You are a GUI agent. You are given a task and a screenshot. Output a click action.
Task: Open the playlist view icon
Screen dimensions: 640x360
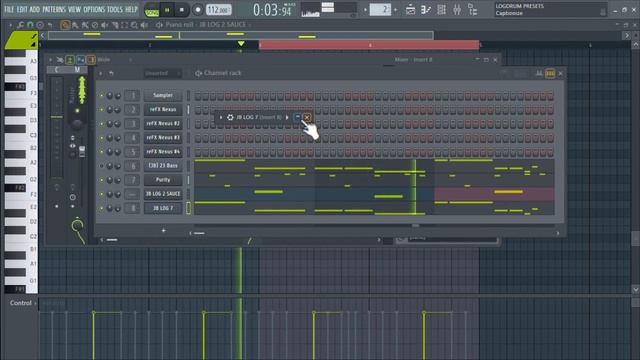click(x=410, y=10)
